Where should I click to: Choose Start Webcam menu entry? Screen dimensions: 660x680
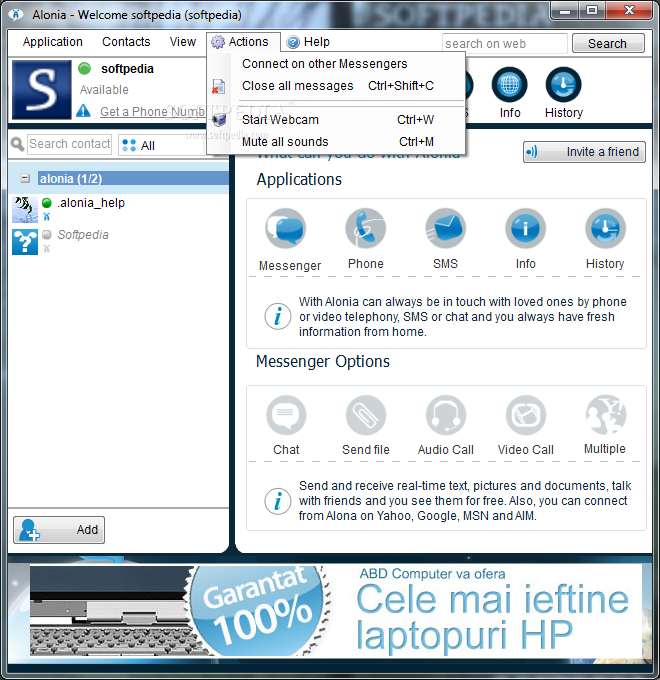pos(336,120)
